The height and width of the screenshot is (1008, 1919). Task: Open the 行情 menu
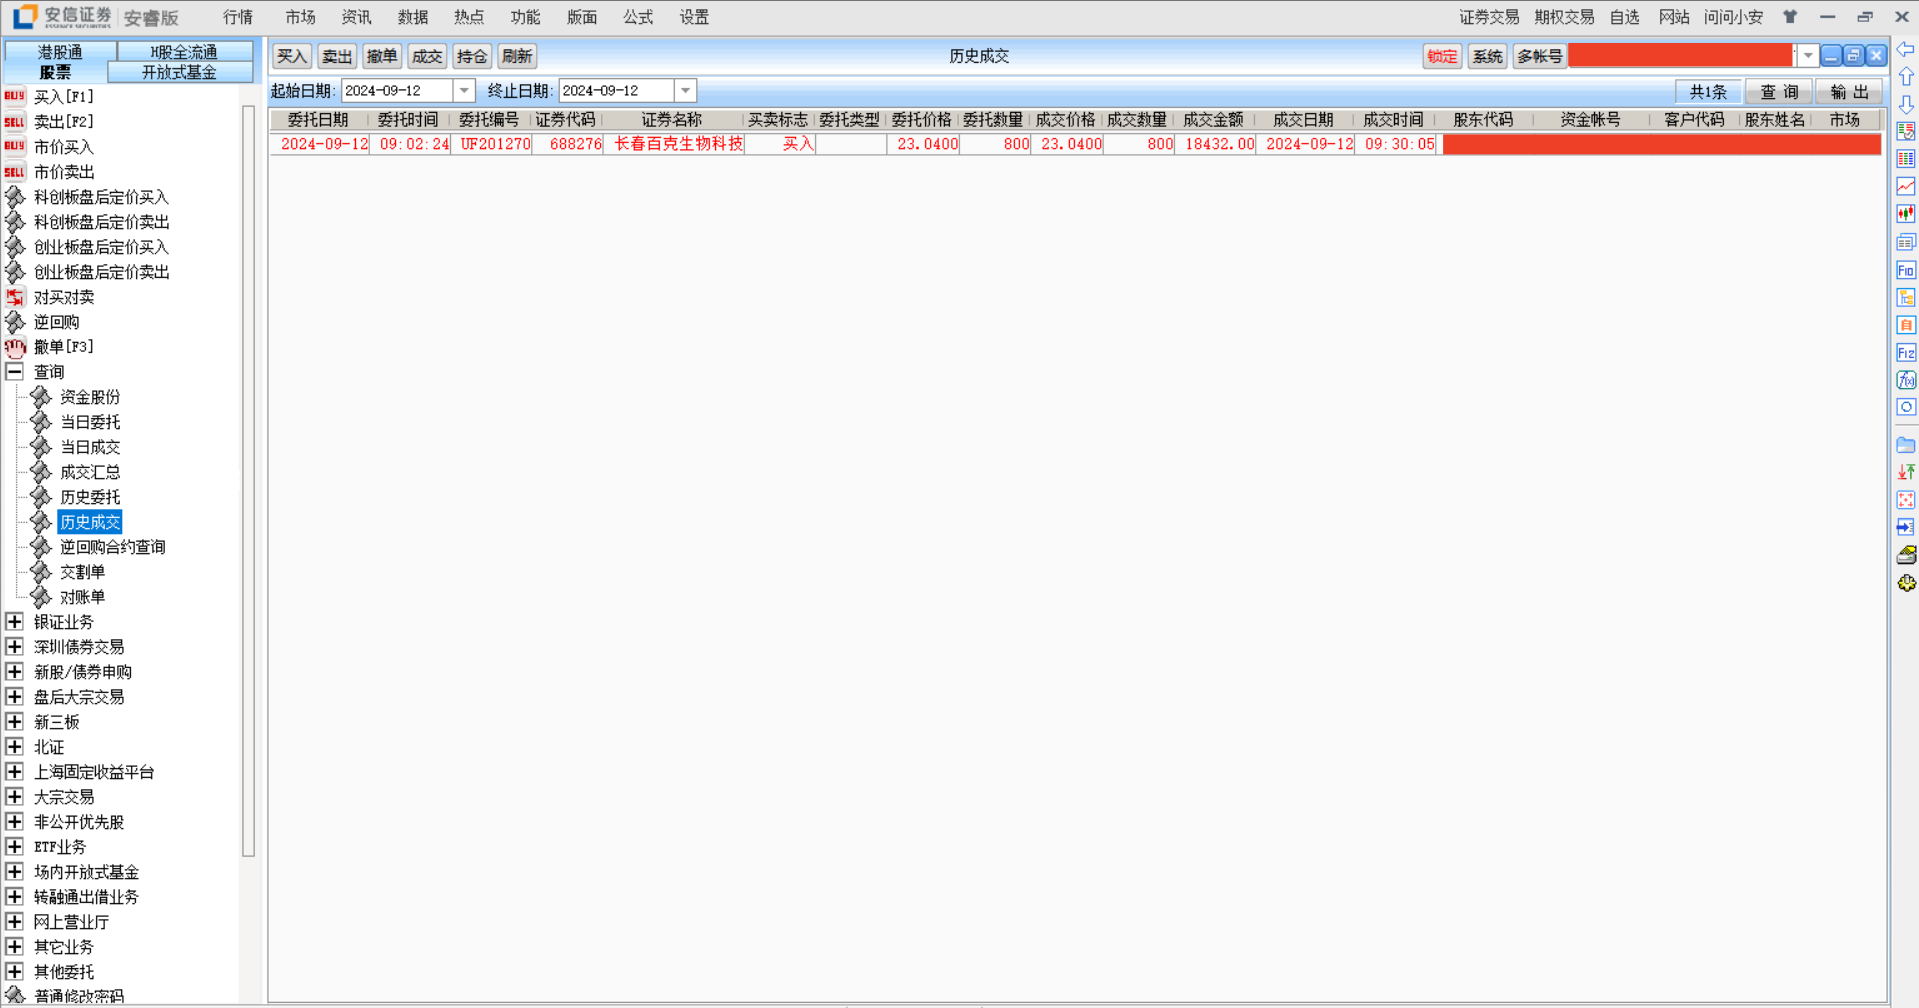pos(238,17)
